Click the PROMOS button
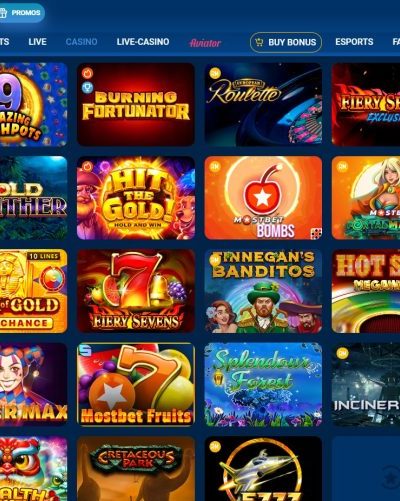The image size is (400, 501). [21, 13]
